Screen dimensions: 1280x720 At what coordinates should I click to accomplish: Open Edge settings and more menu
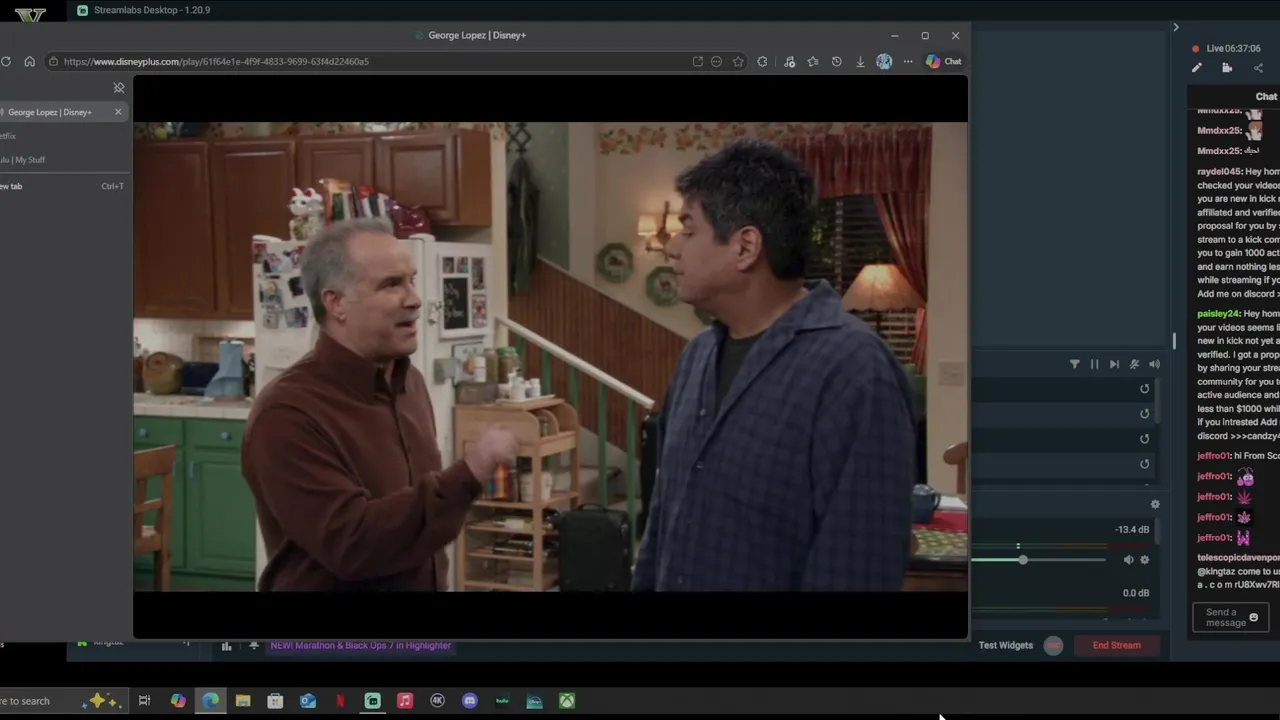coord(908,61)
